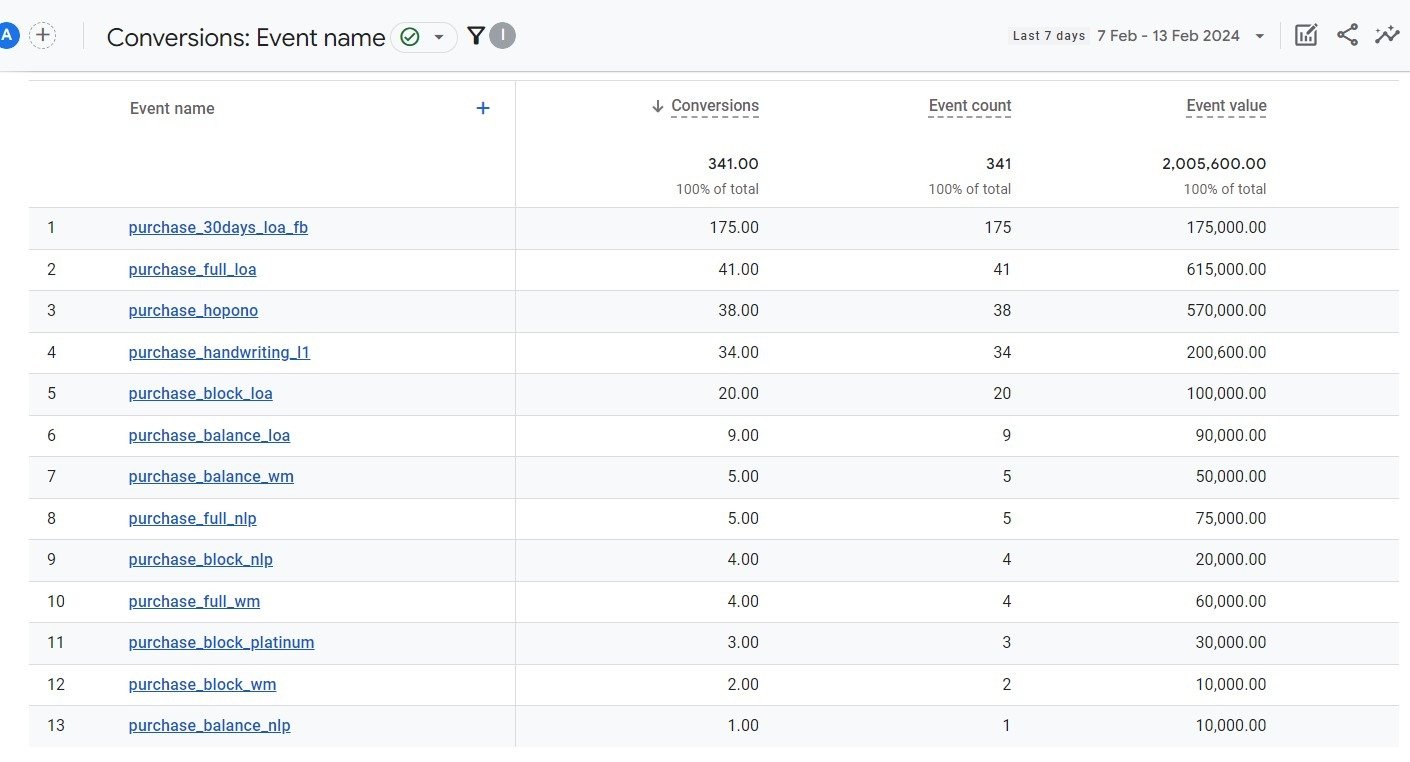
Task: Open the report customization editor
Action: pos(1306,34)
